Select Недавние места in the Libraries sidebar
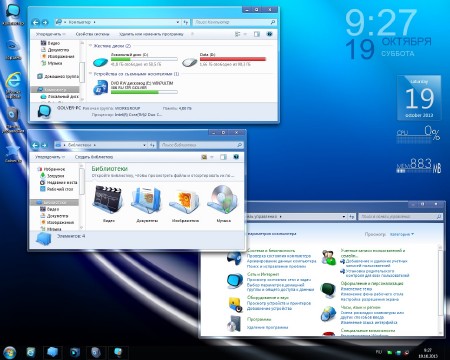This screenshot has height=360, width=450. click(58, 182)
